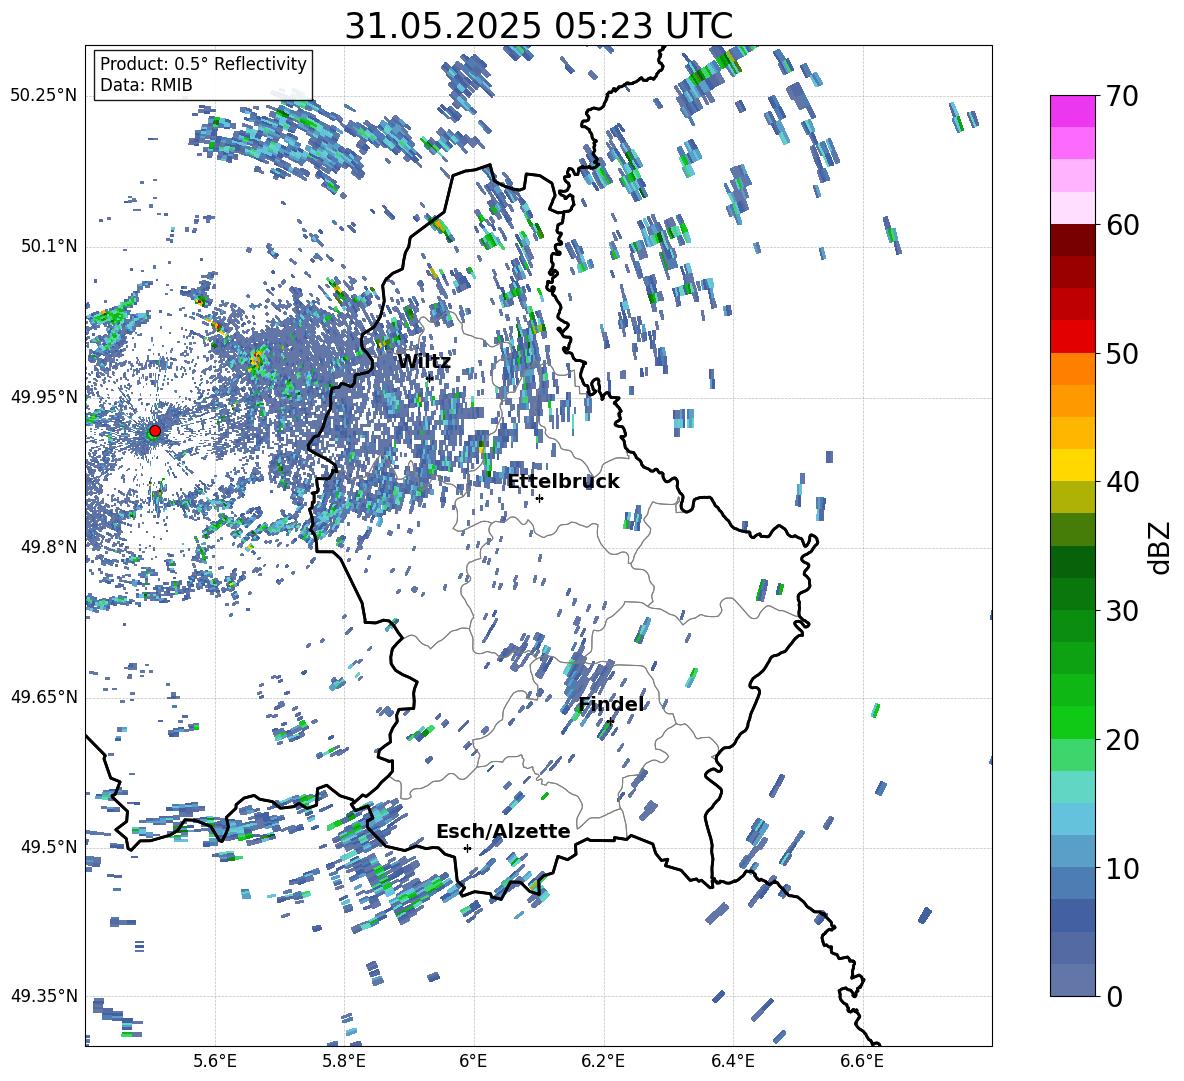Click the red radar location dot

point(155,431)
